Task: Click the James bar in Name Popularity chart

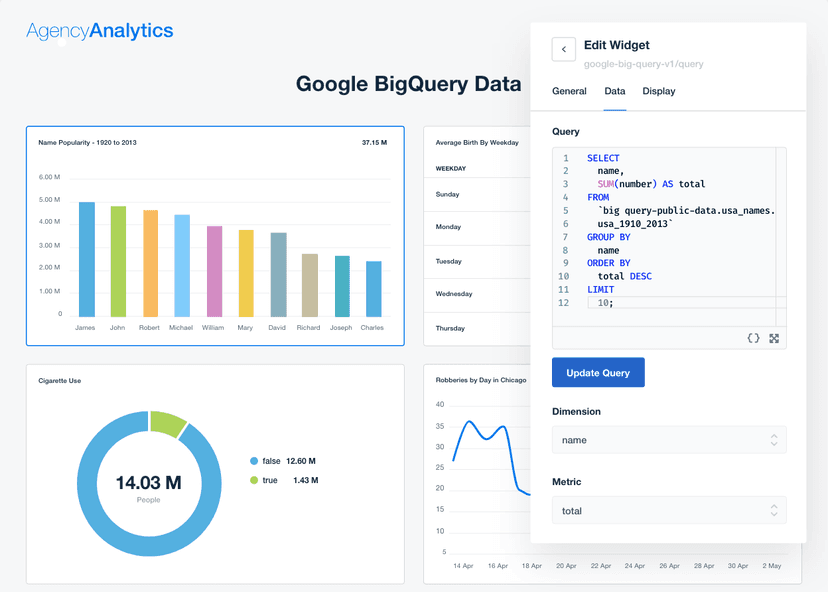Action: [x=85, y=260]
